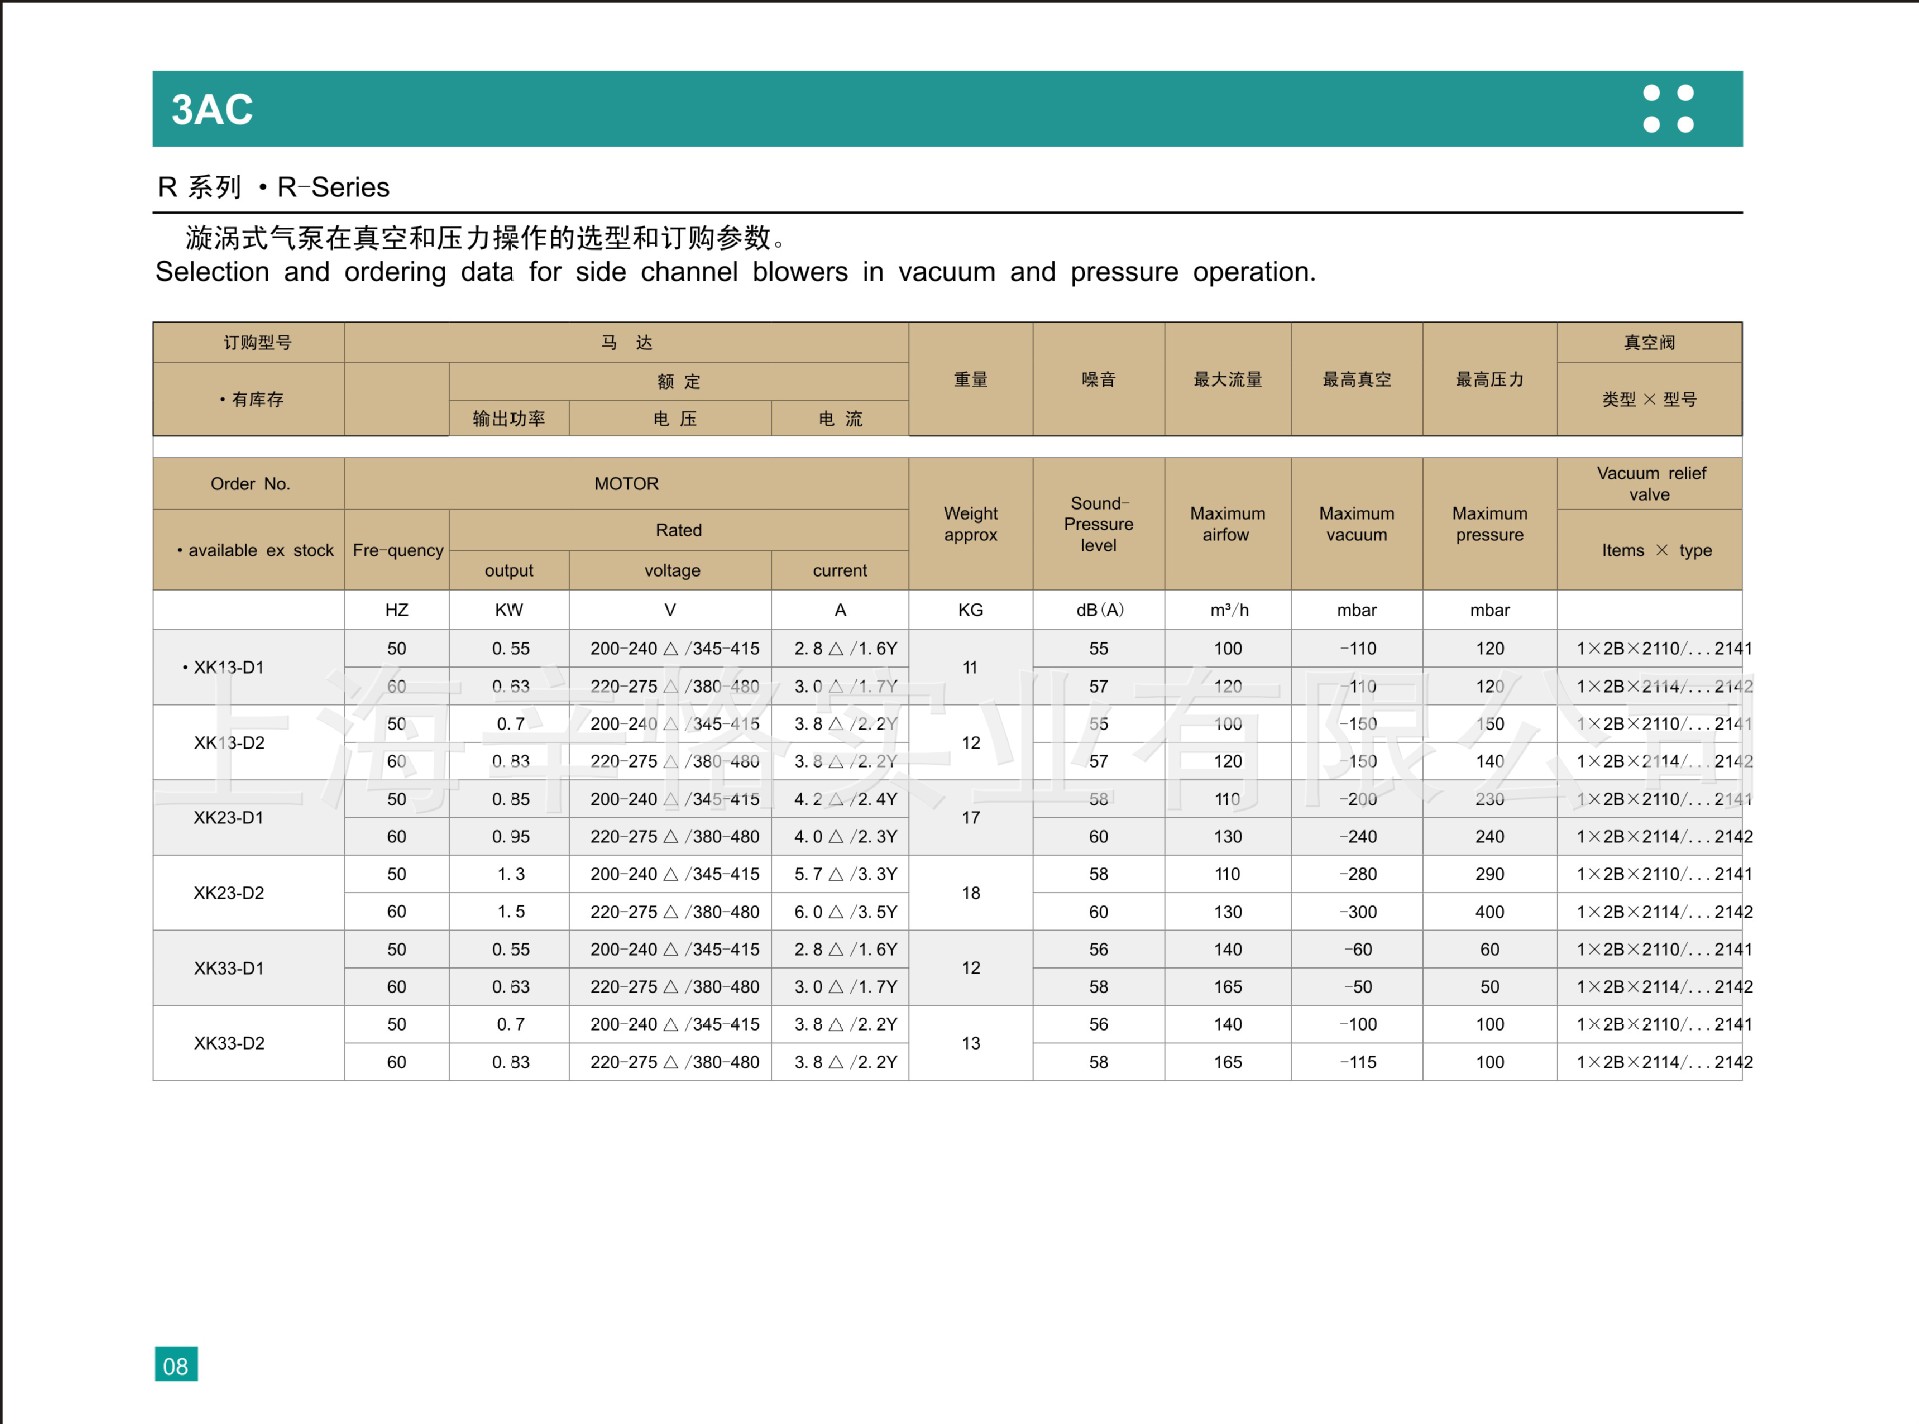This screenshot has width=1919, height=1424.
Task: Click output value '1.3' in XK23-D2 row
Action: tap(511, 874)
